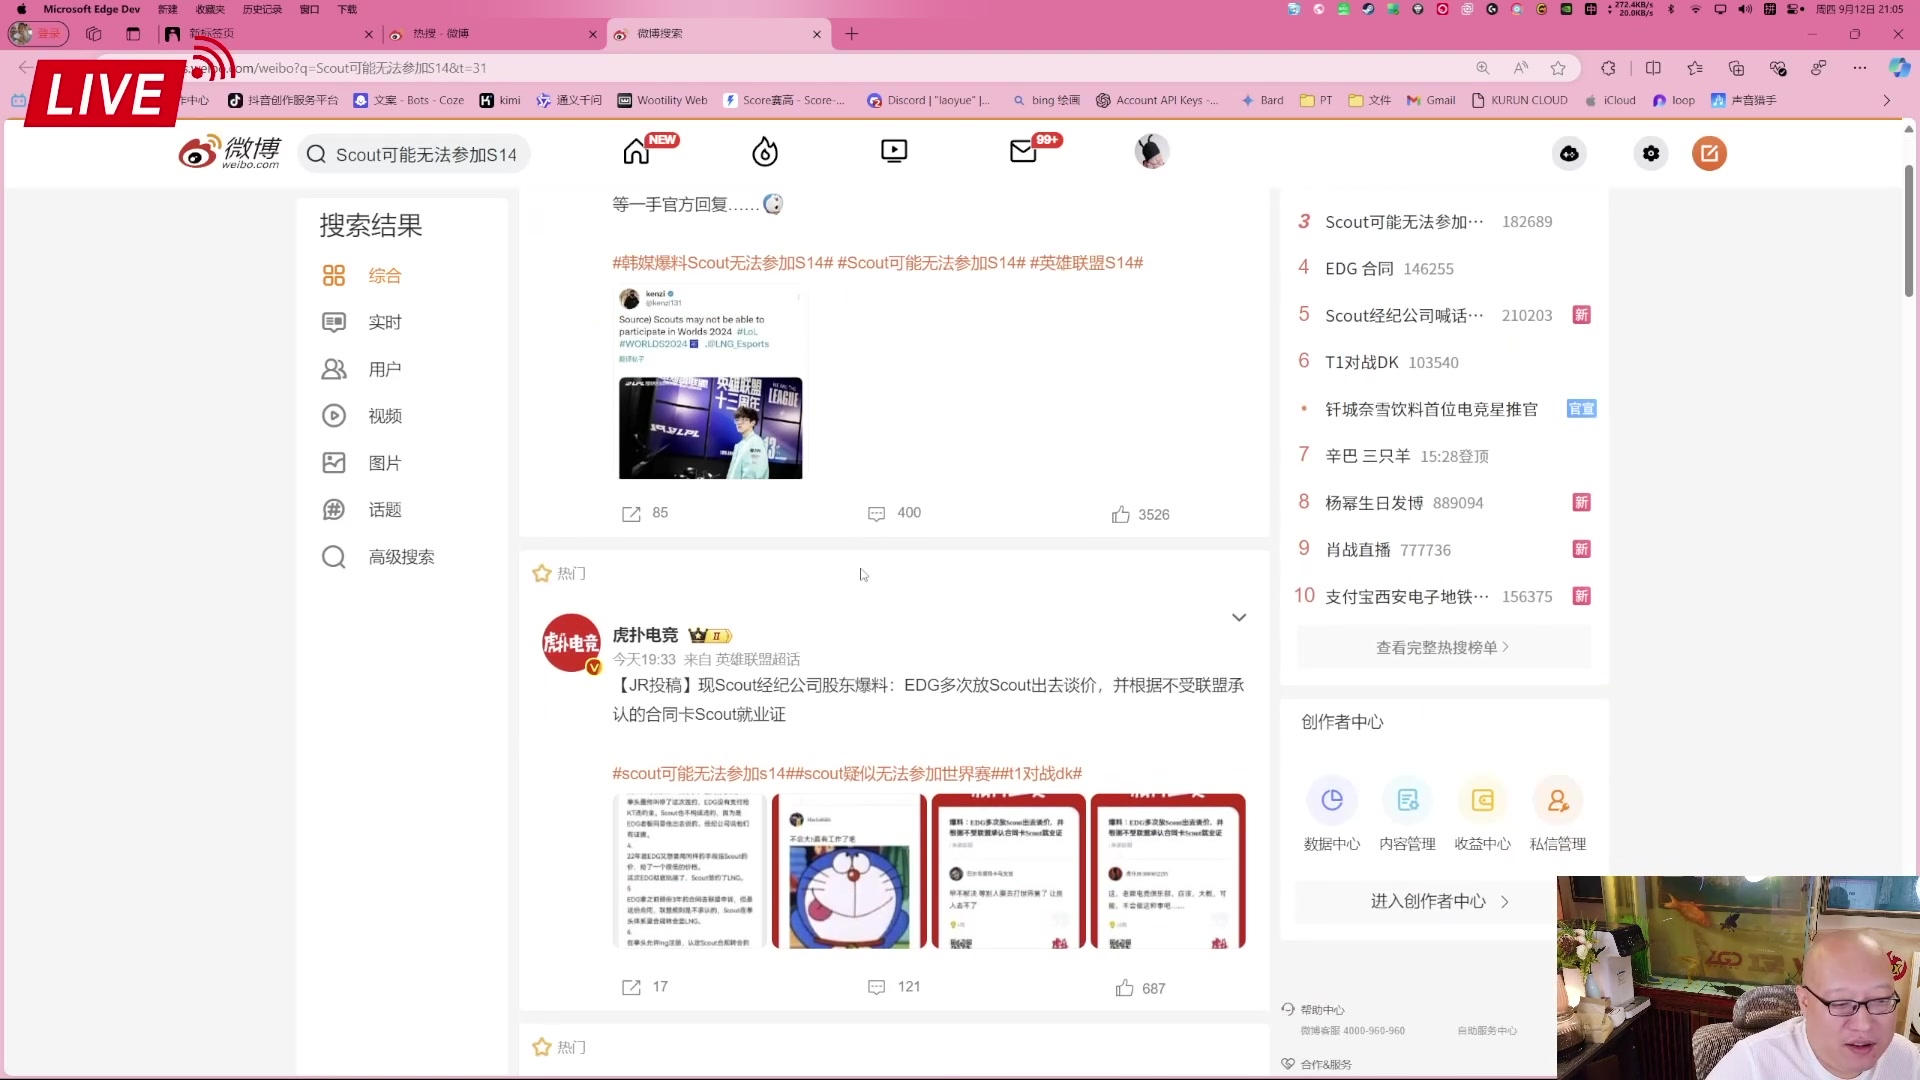Expand the 虎扑电竞 post options chevron
This screenshot has width=1920, height=1080.
tap(1239, 618)
